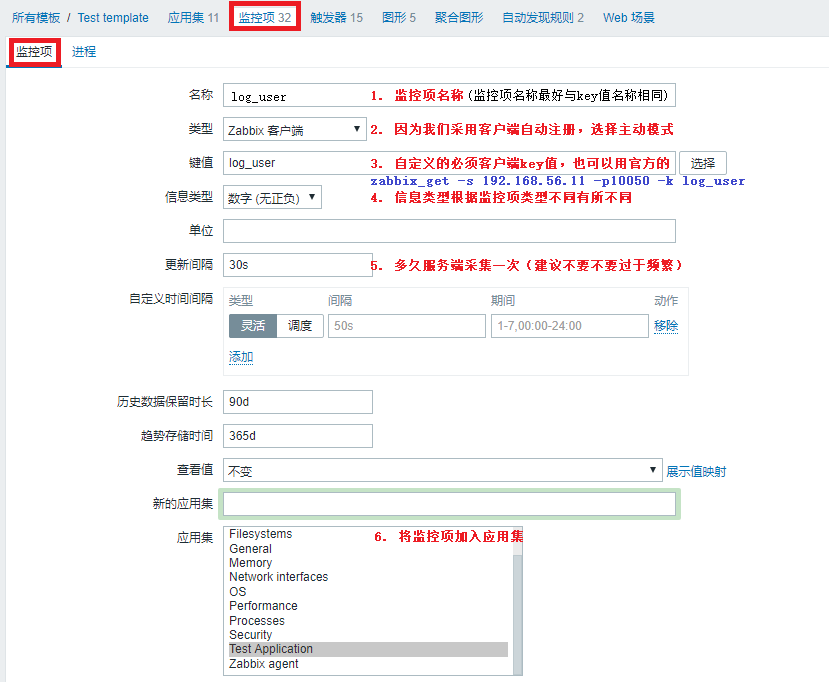Select OS in the 应用集 list

click(x=369, y=592)
